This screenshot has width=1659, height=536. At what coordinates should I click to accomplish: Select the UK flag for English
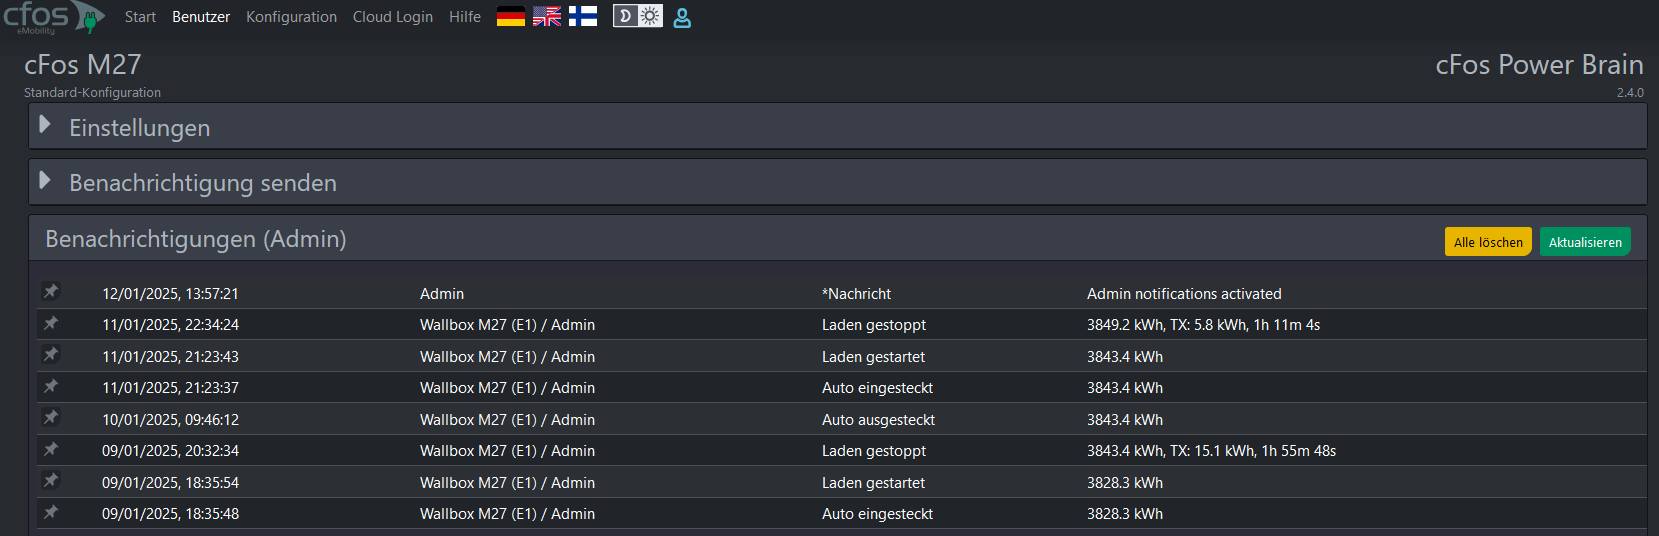(x=547, y=16)
